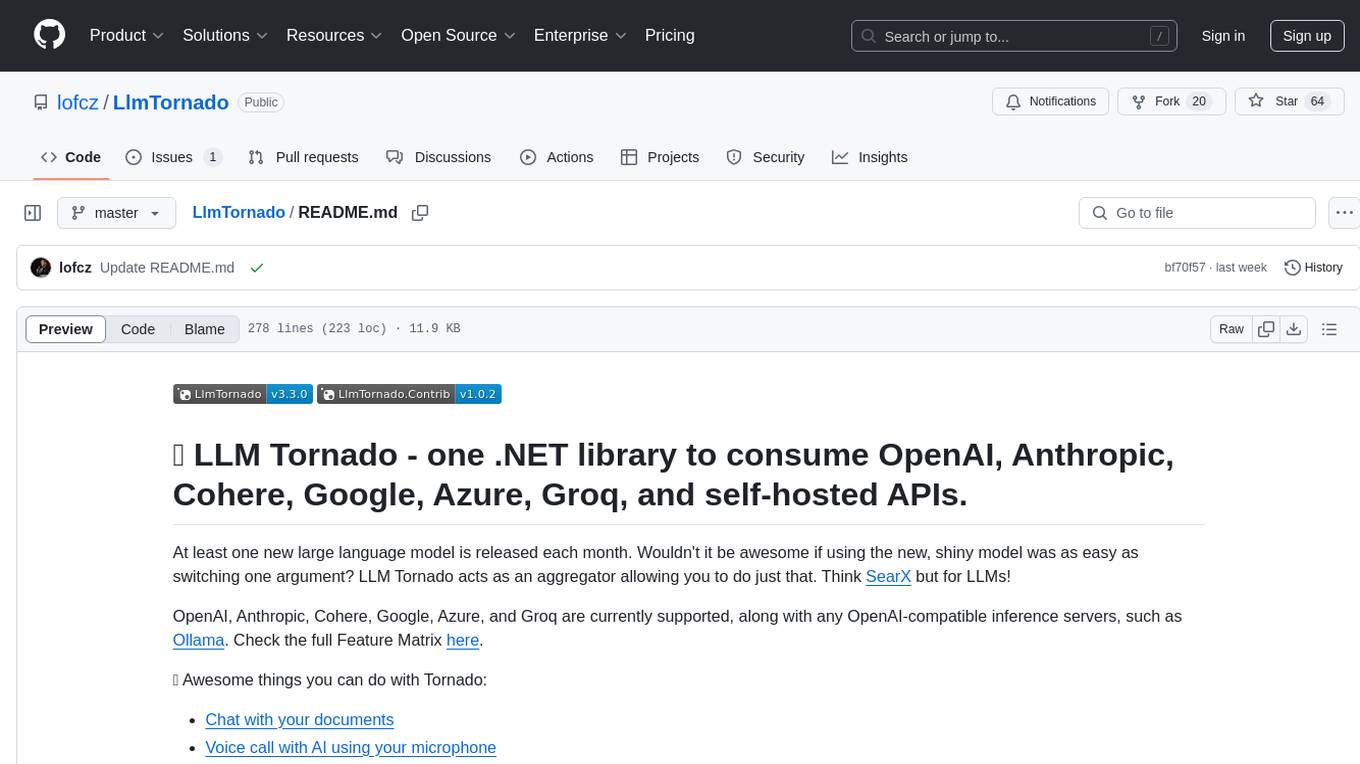Click the Sign up button
The width and height of the screenshot is (1360, 764).
coord(1307,36)
